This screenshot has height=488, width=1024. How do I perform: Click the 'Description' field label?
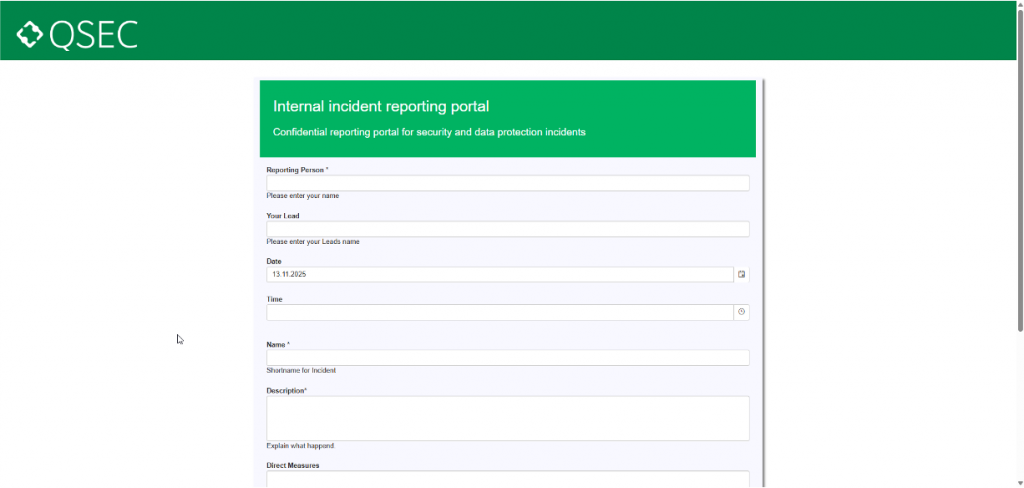click(285, 391)
